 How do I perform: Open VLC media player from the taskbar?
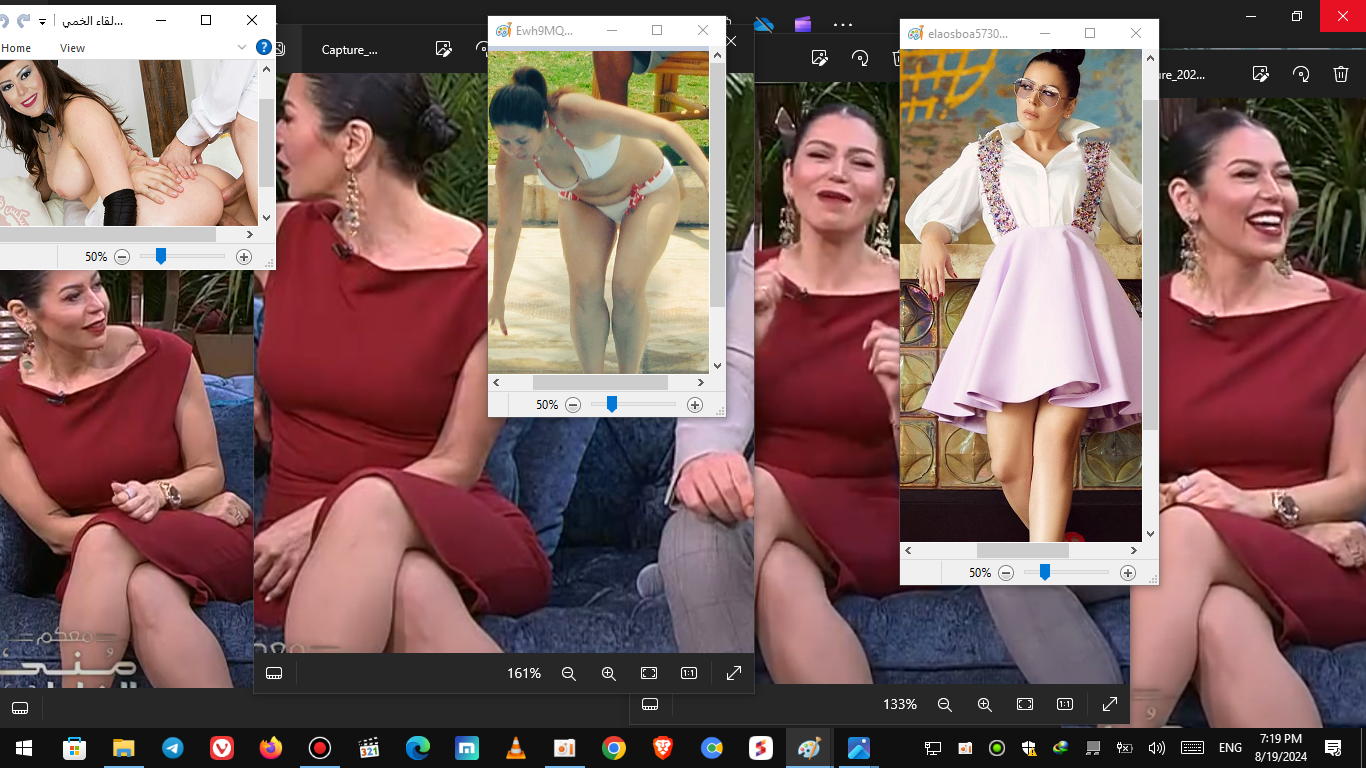point(516,748)
